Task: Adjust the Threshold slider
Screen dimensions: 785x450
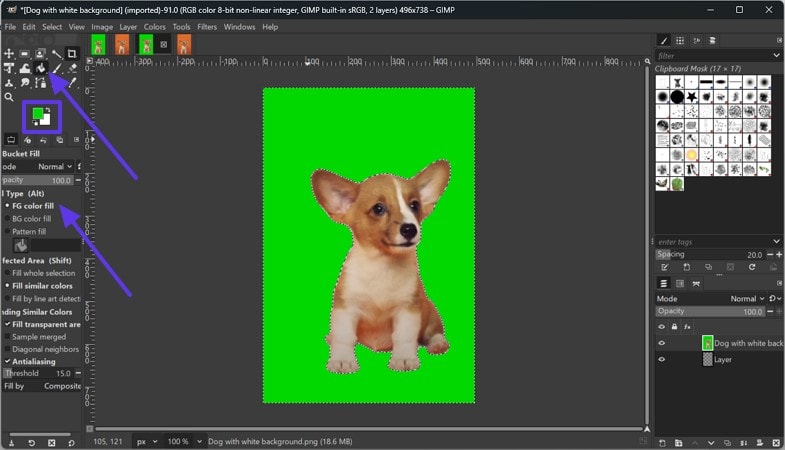Action: coord(38,373)
